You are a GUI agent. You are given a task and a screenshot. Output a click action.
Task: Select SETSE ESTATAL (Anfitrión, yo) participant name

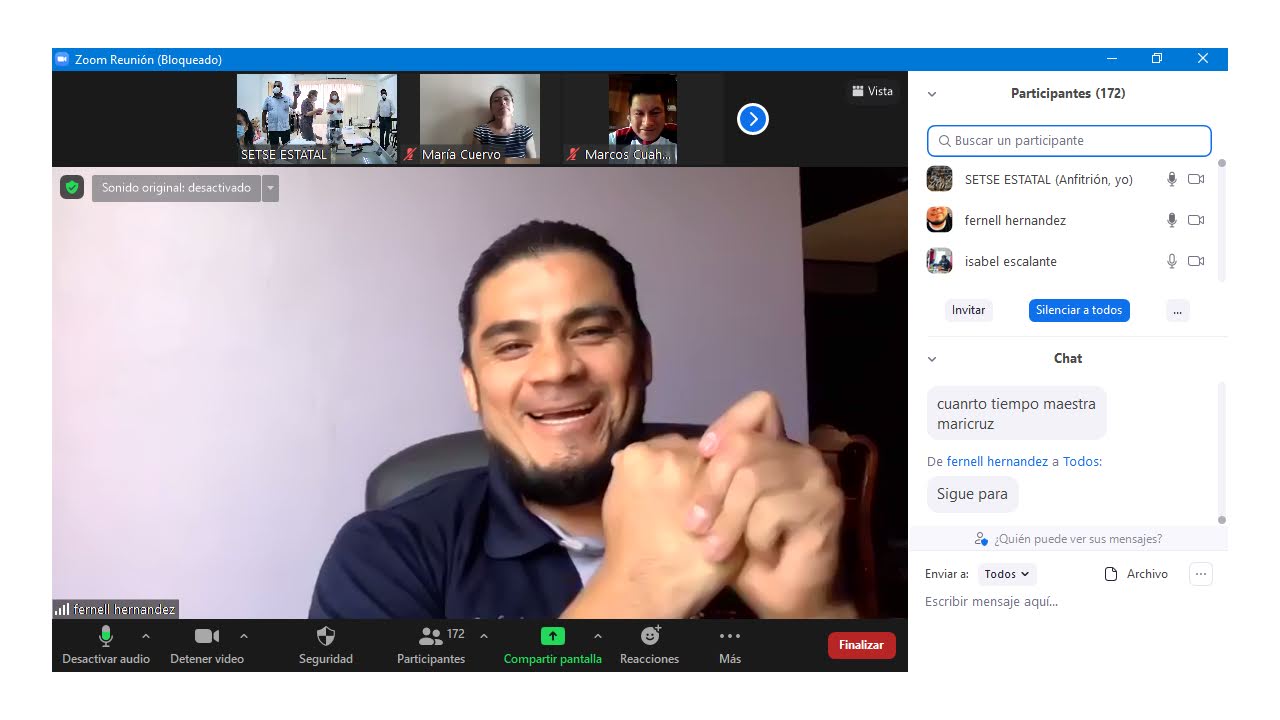click(1049, 180)
